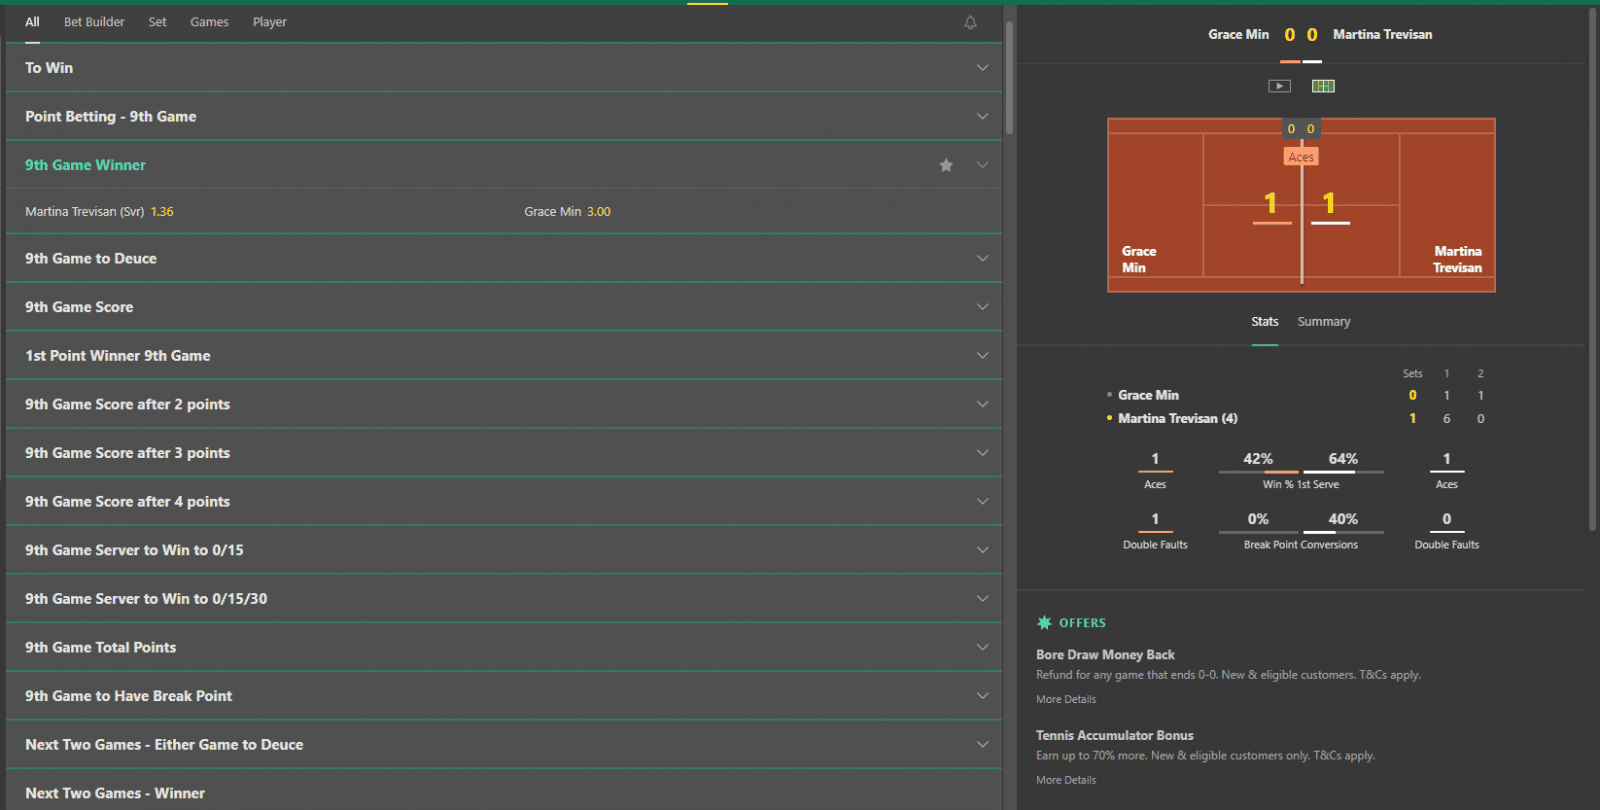Expand 9th Game to Deuce chevron
Viewport: 1600px width, 810px height.
pos(982,258)
